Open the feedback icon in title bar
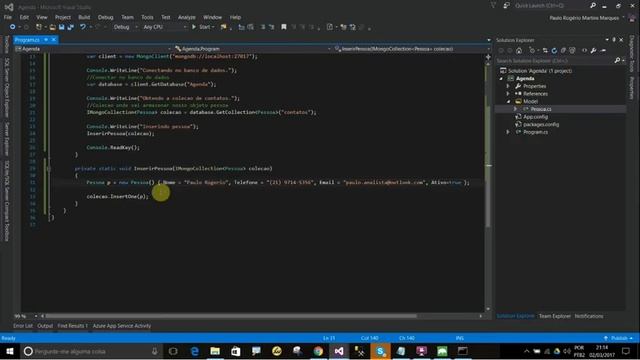 [507, 6]
